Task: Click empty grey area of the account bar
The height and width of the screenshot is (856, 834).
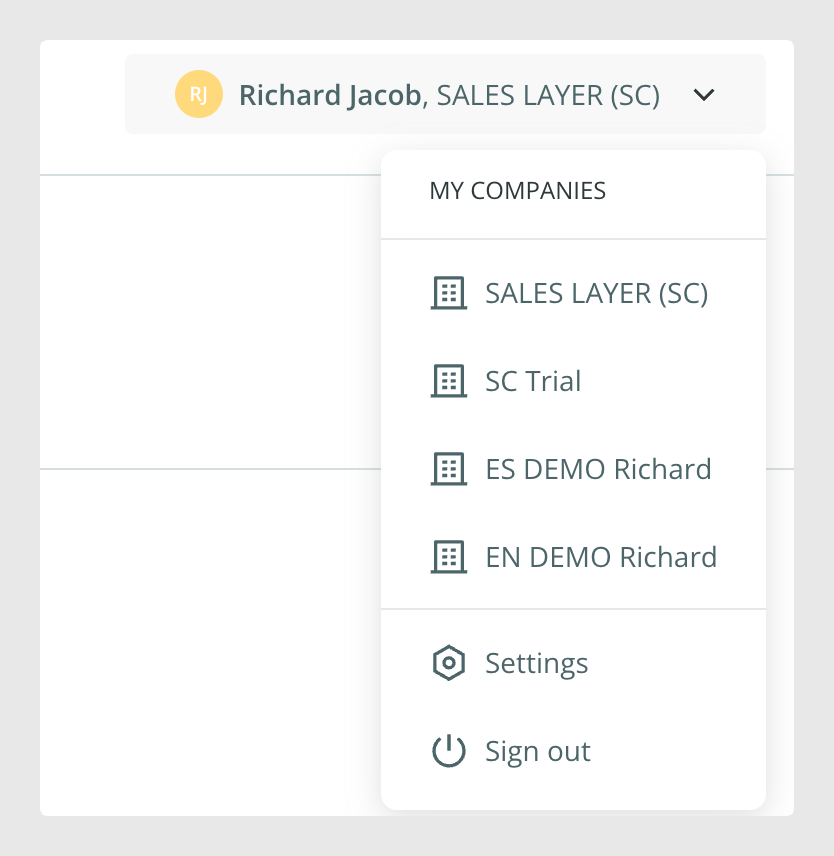Action: coord(742,94)
